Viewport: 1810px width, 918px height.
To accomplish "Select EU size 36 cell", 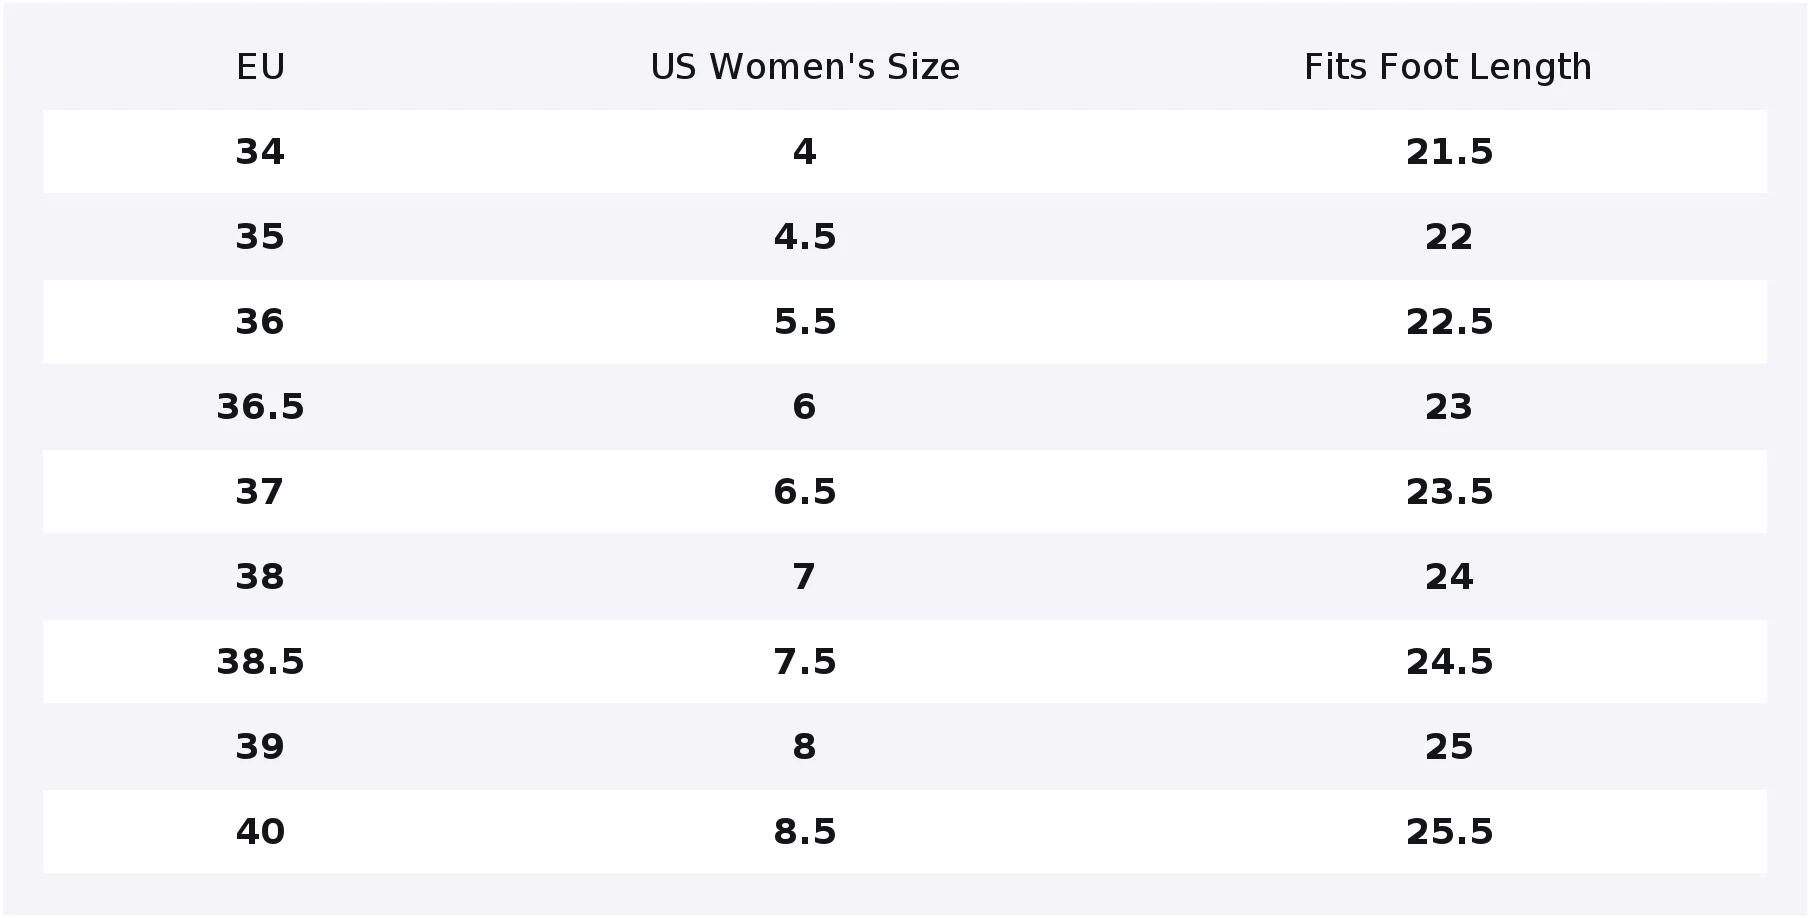I will [x=260, y=322].
